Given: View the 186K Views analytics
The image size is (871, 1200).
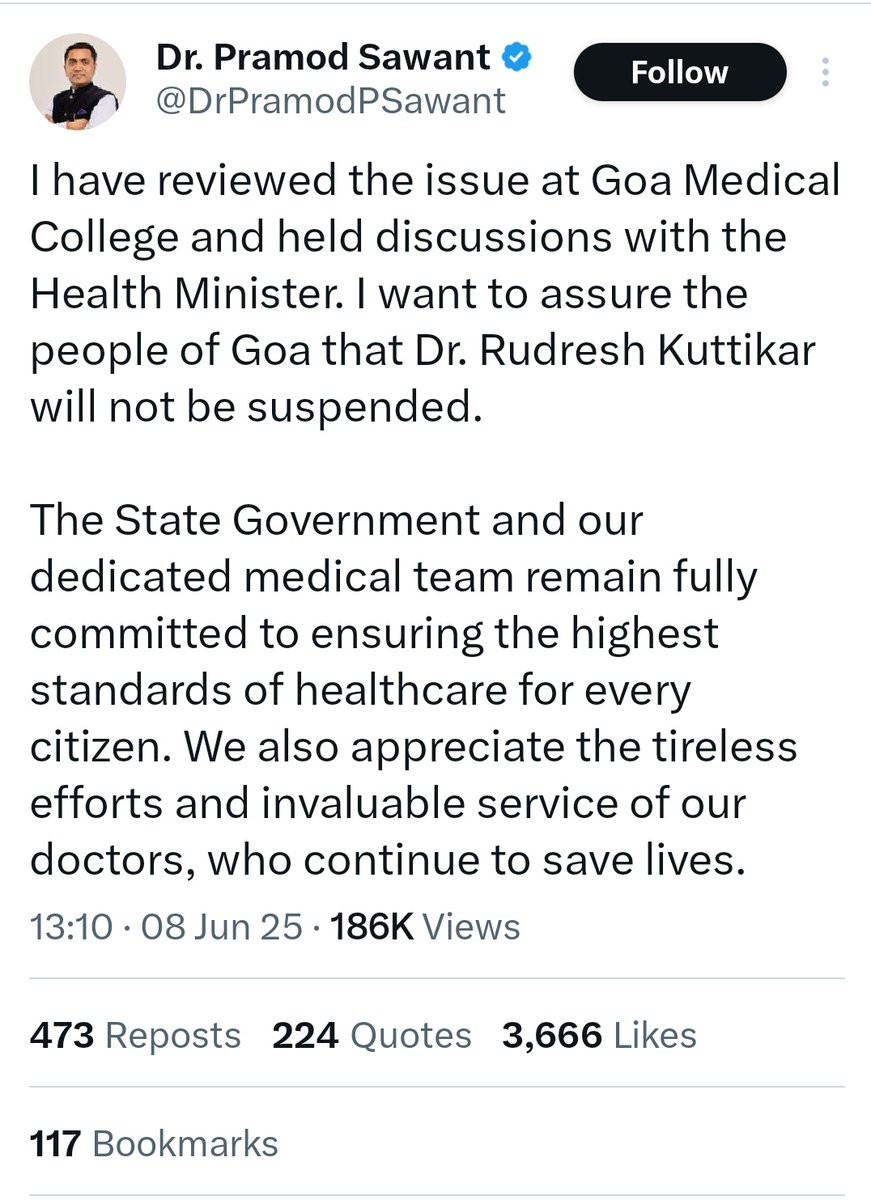Looking at the screenshot, I should point(425,926).
